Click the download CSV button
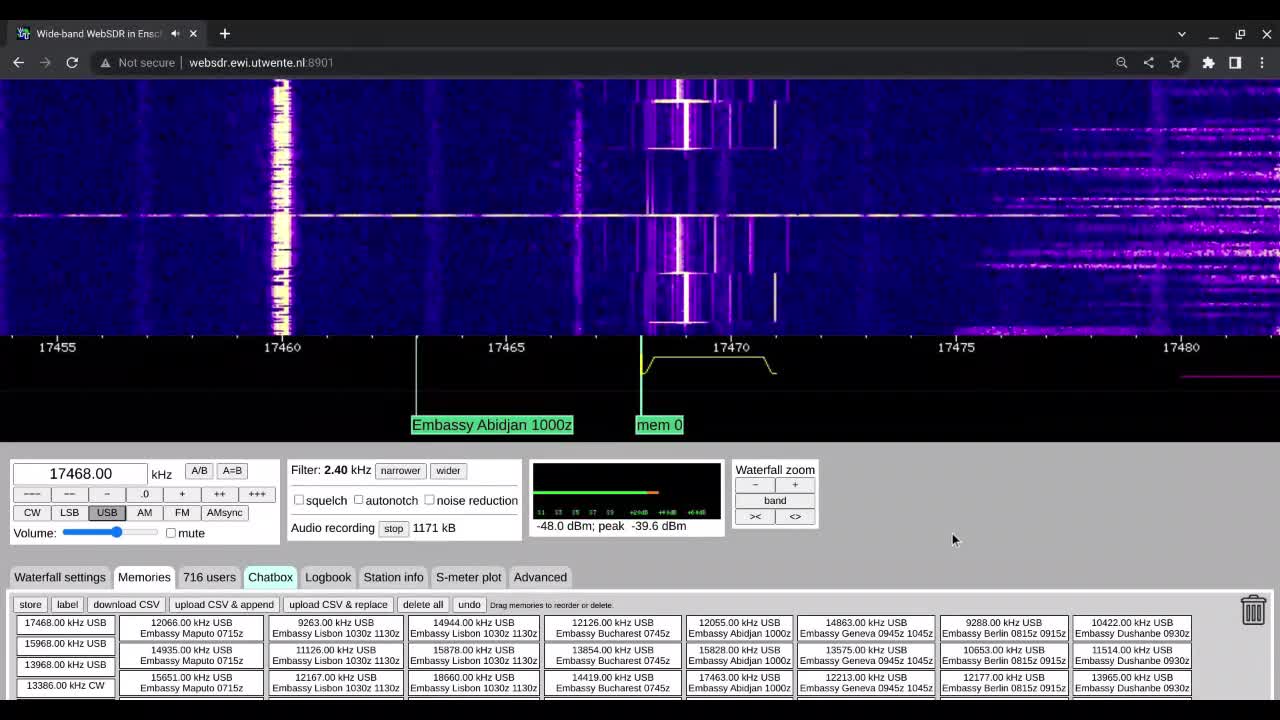The height and width of the screenshot is (720, 1280). [126, 605]
